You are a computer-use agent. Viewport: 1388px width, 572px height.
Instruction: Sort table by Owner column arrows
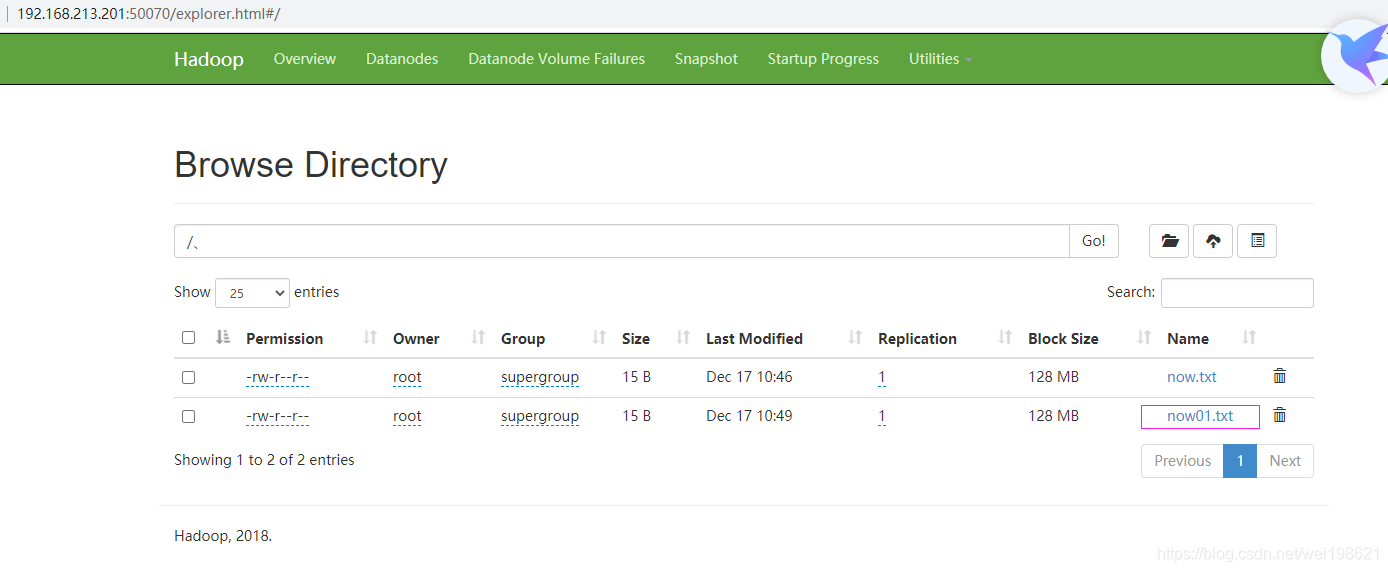pyautogui.click(x=478, y=338)
